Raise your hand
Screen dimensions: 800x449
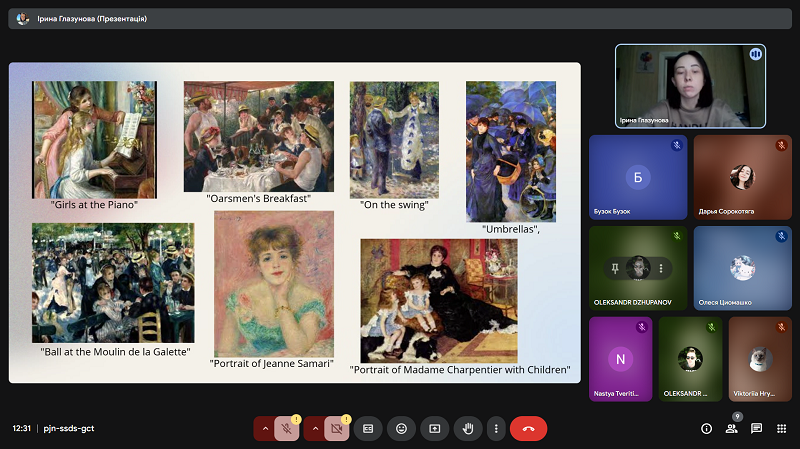(467, 429)
